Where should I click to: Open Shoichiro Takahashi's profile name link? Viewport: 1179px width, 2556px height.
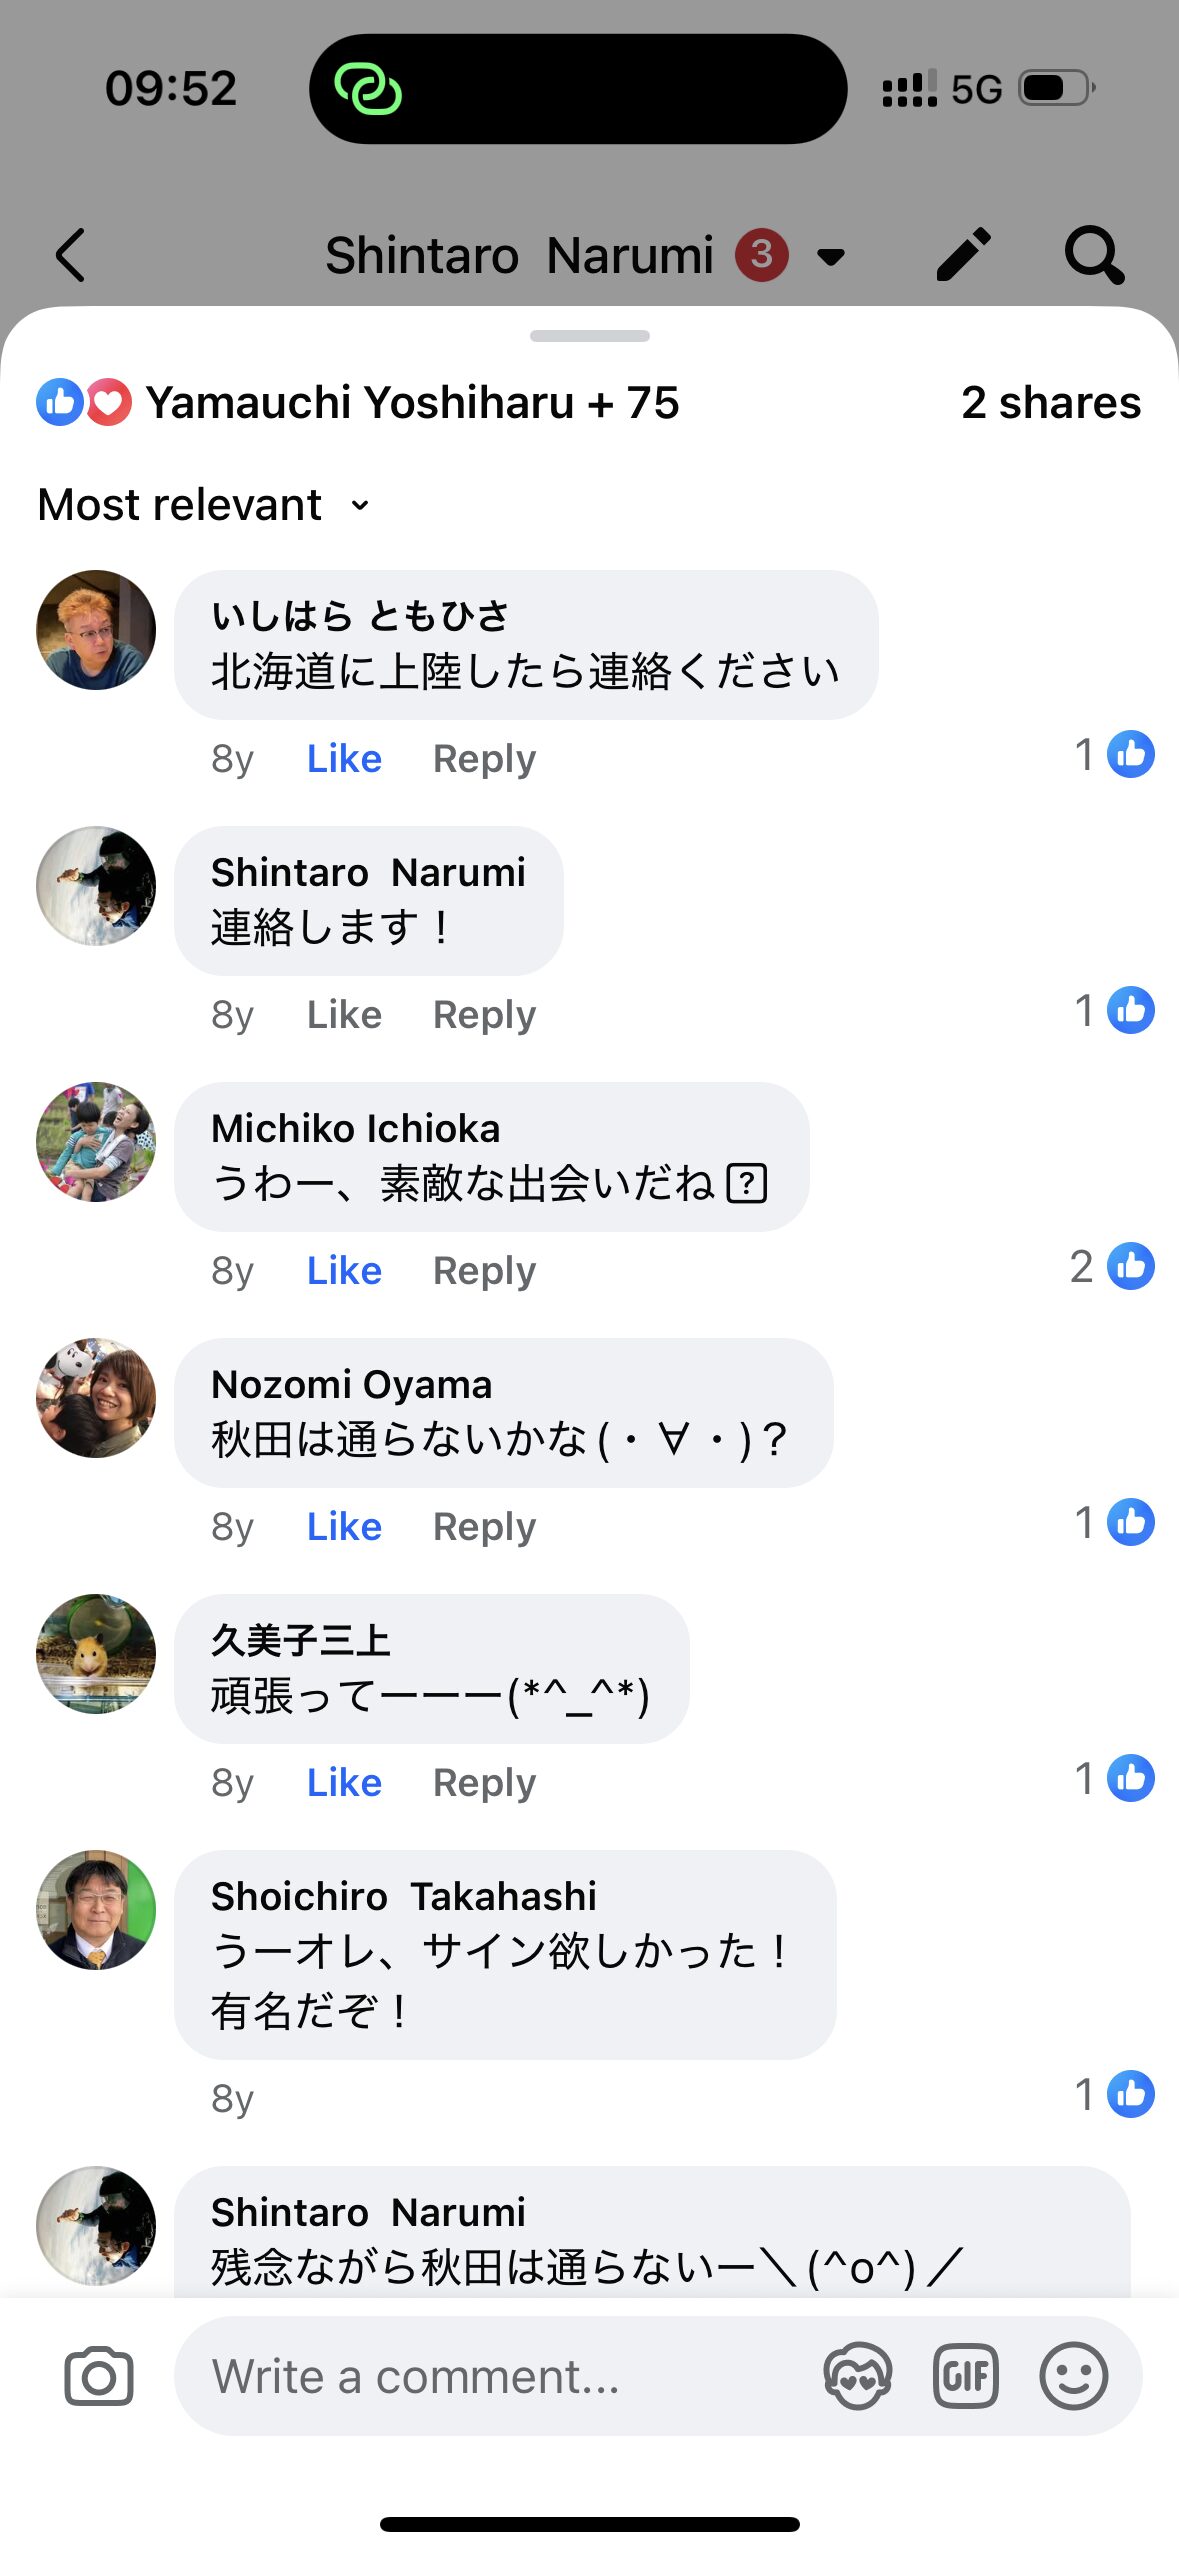pos(404,1896)
